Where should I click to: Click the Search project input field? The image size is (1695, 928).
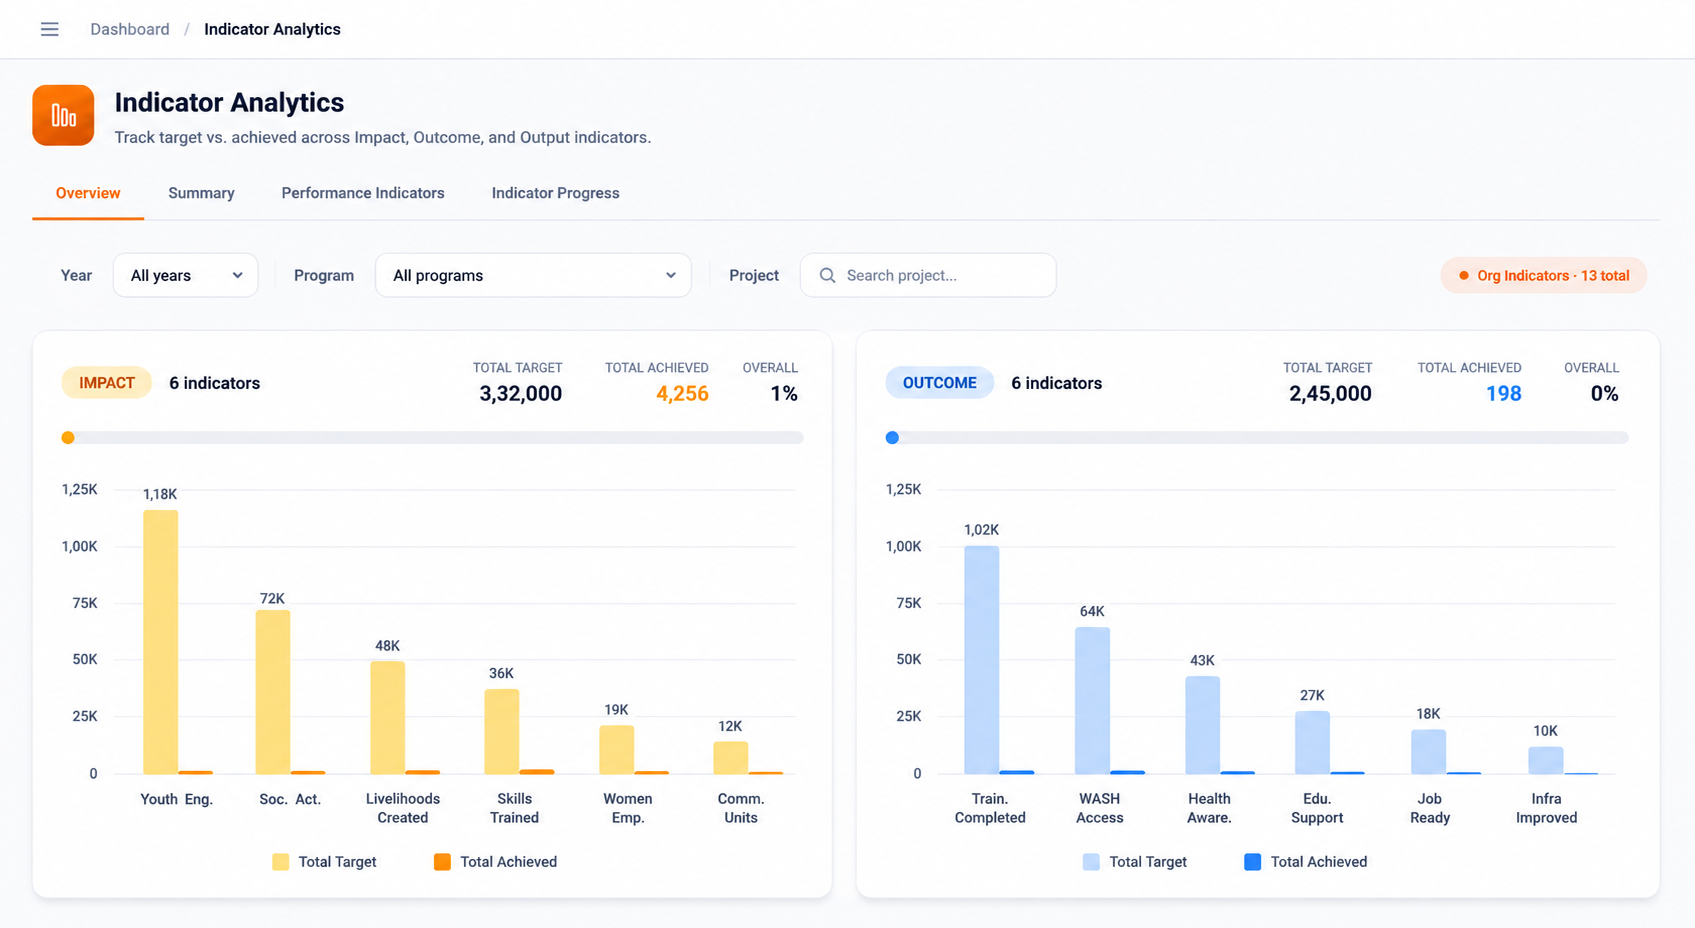pyautogui.click(x=928, y=275)
